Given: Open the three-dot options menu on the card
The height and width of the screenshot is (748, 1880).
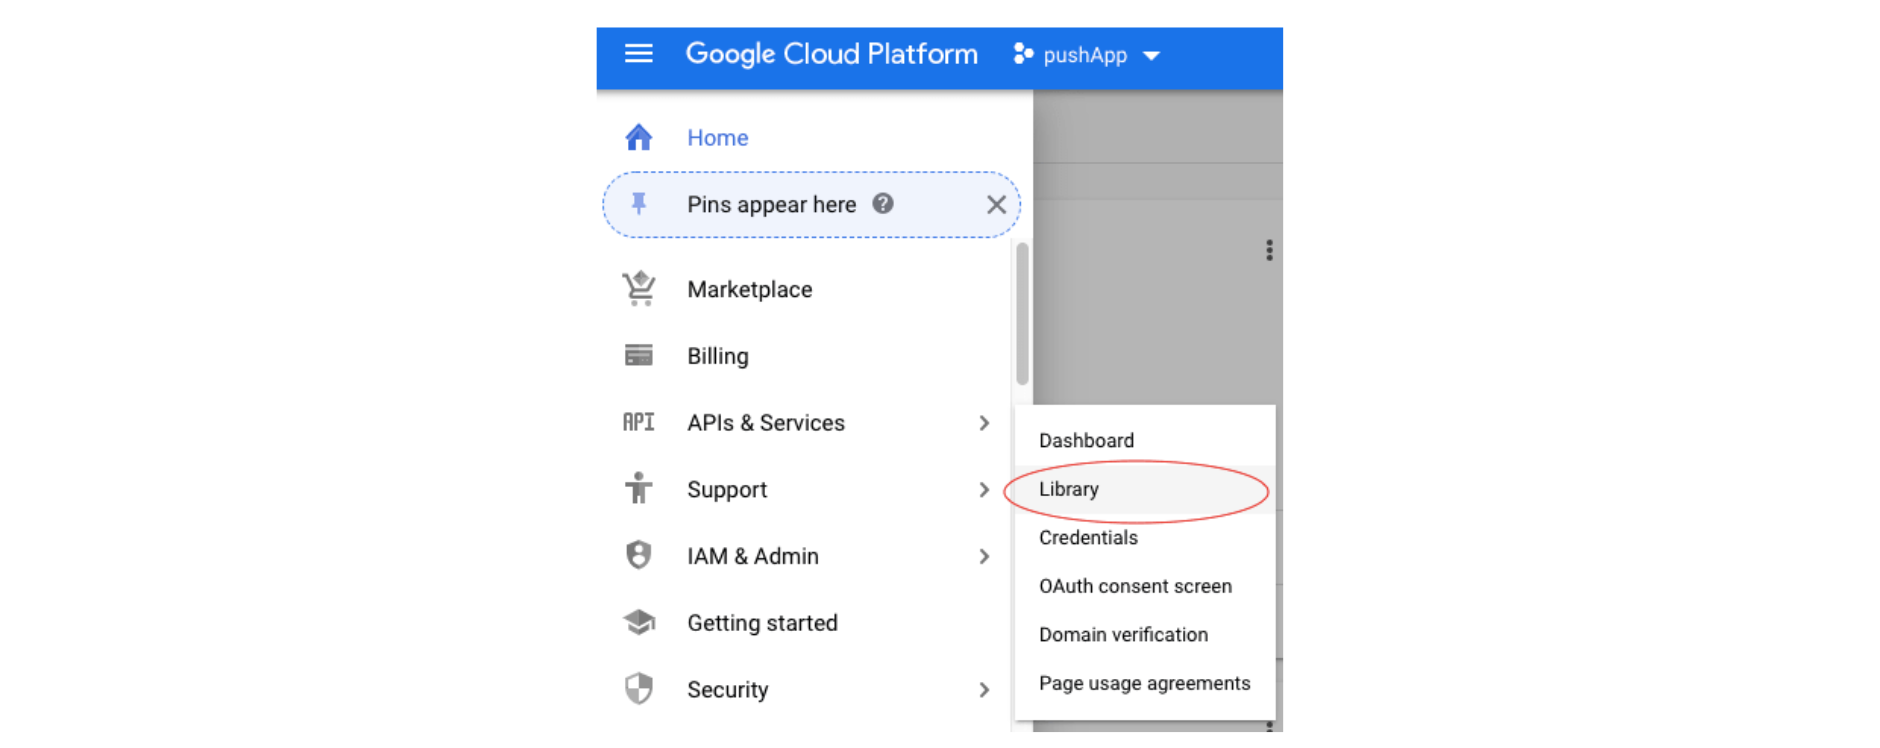Looking at the screenshot, I should coord(1269,250).
